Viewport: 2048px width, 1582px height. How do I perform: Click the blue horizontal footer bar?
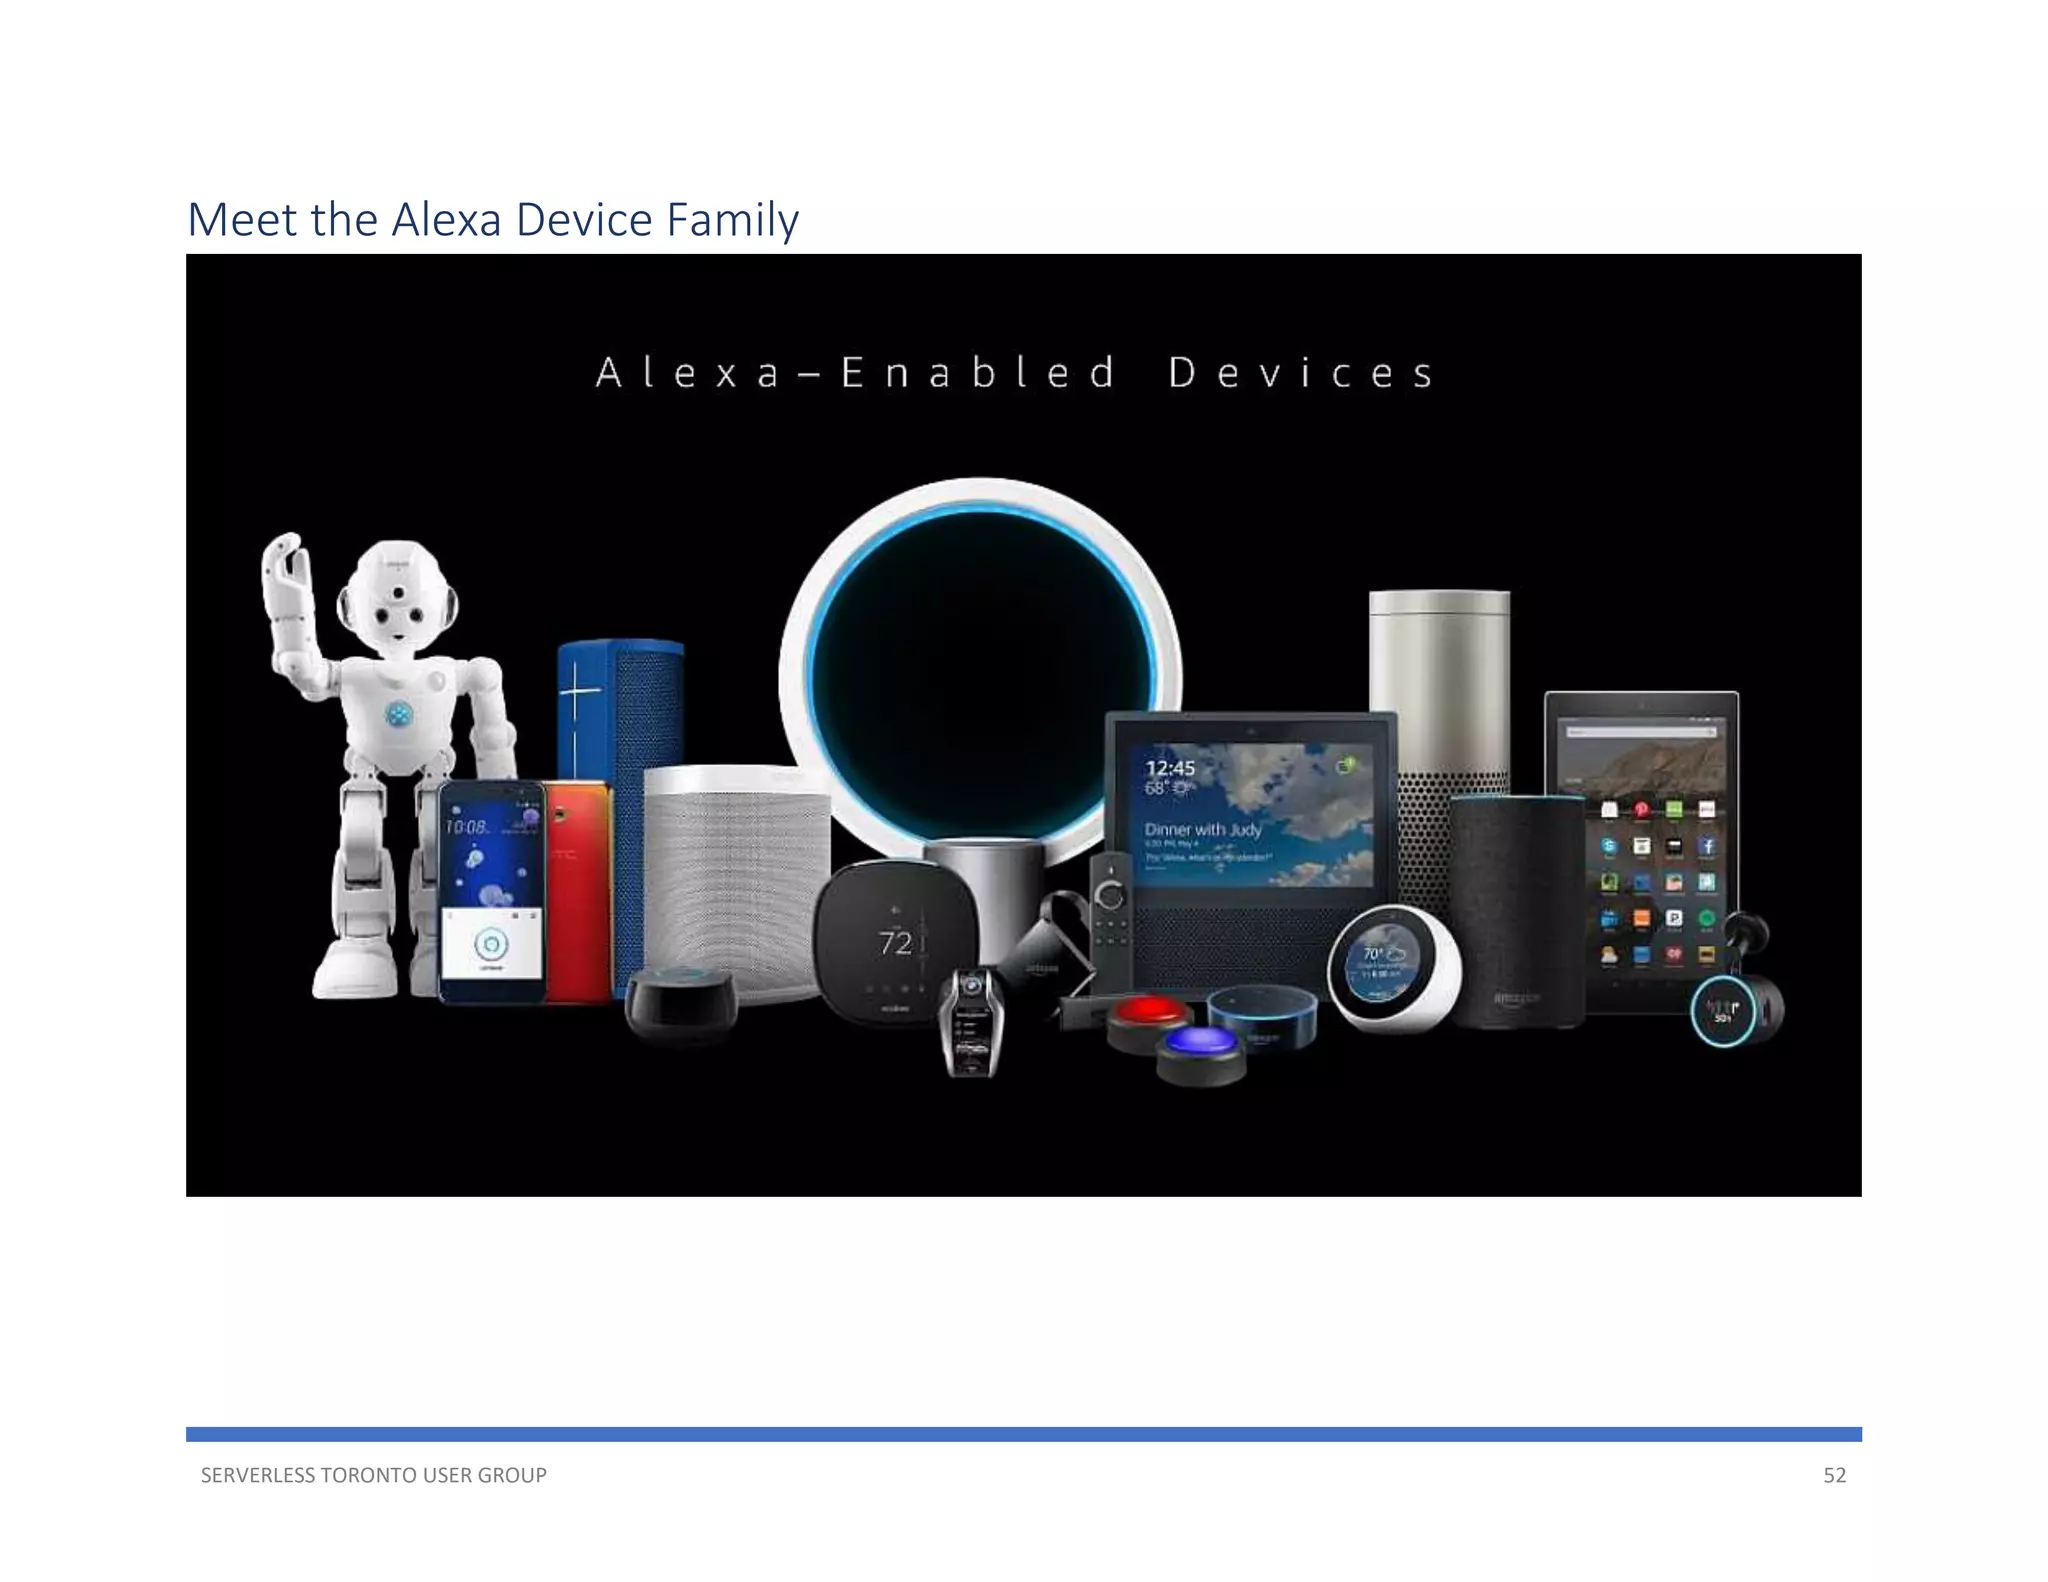(1024, 1434)
